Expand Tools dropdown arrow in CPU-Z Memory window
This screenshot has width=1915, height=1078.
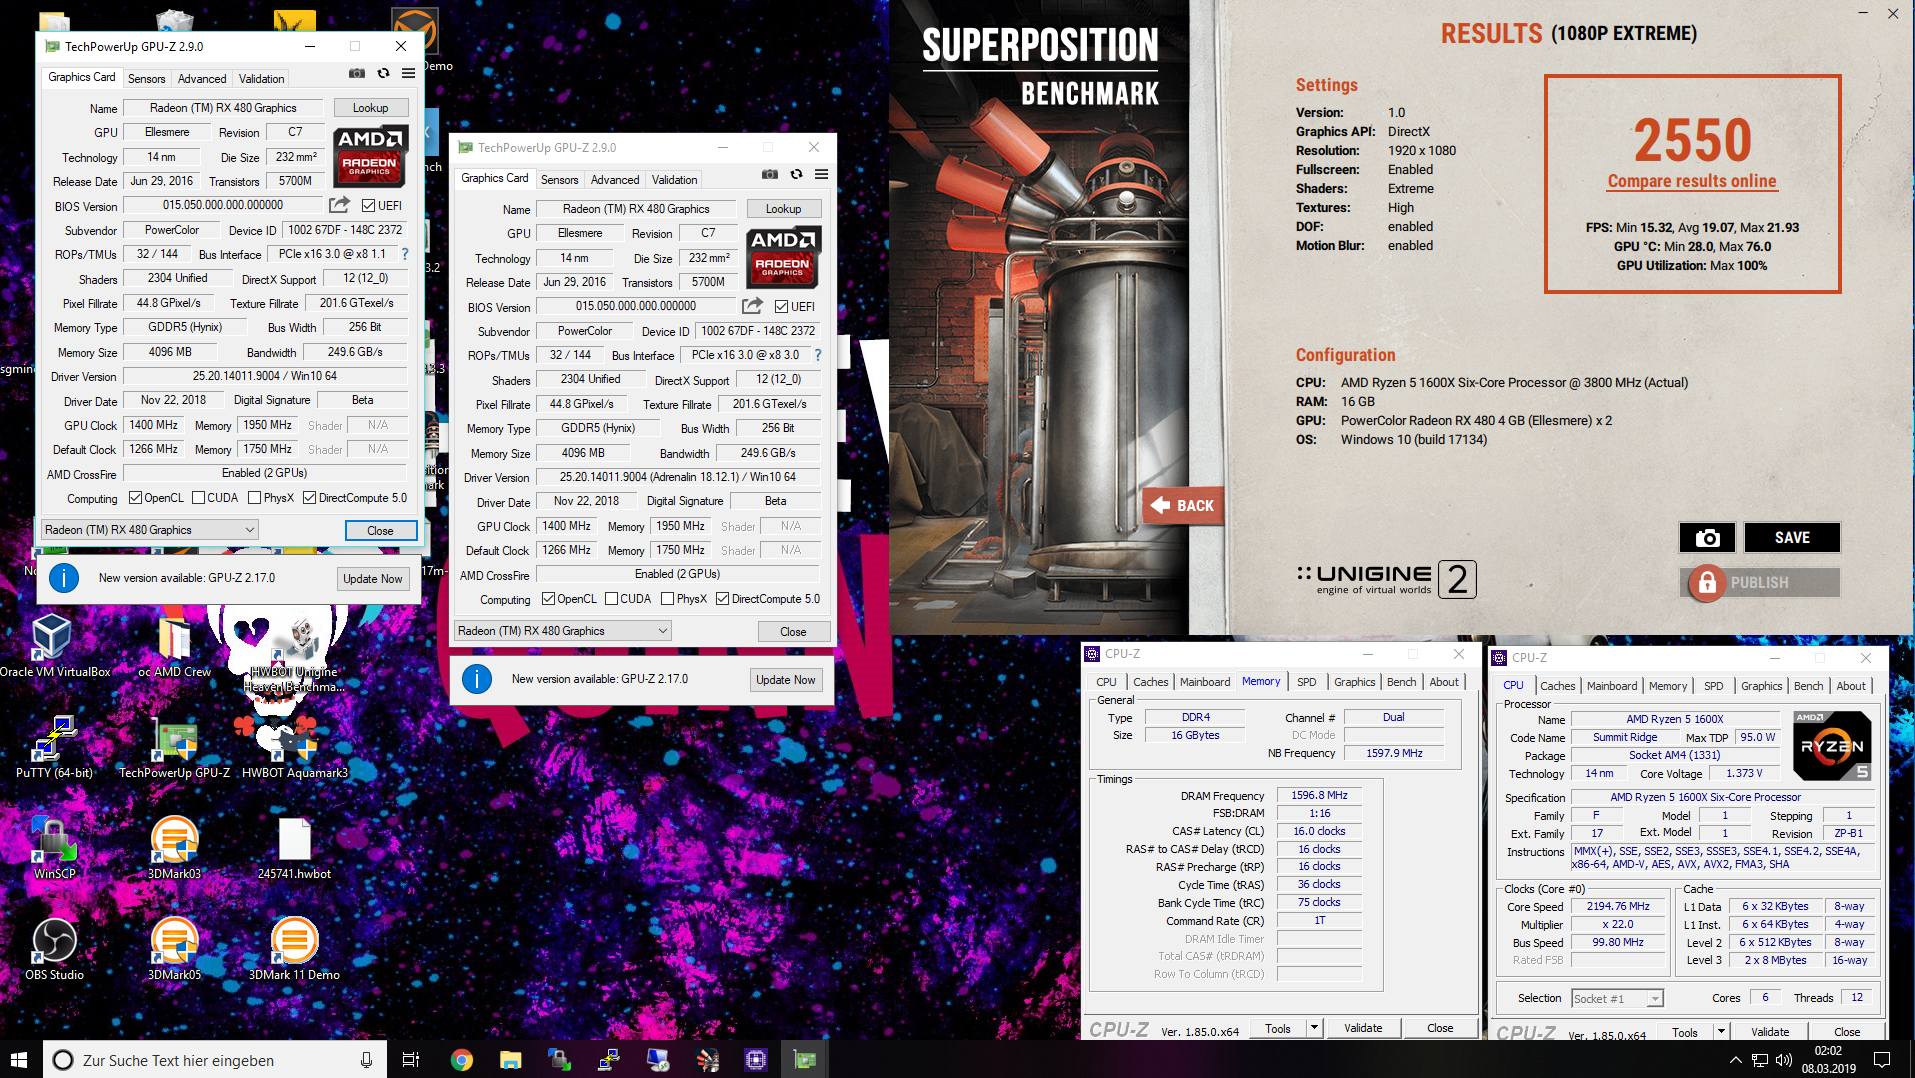(1314, 1027)
